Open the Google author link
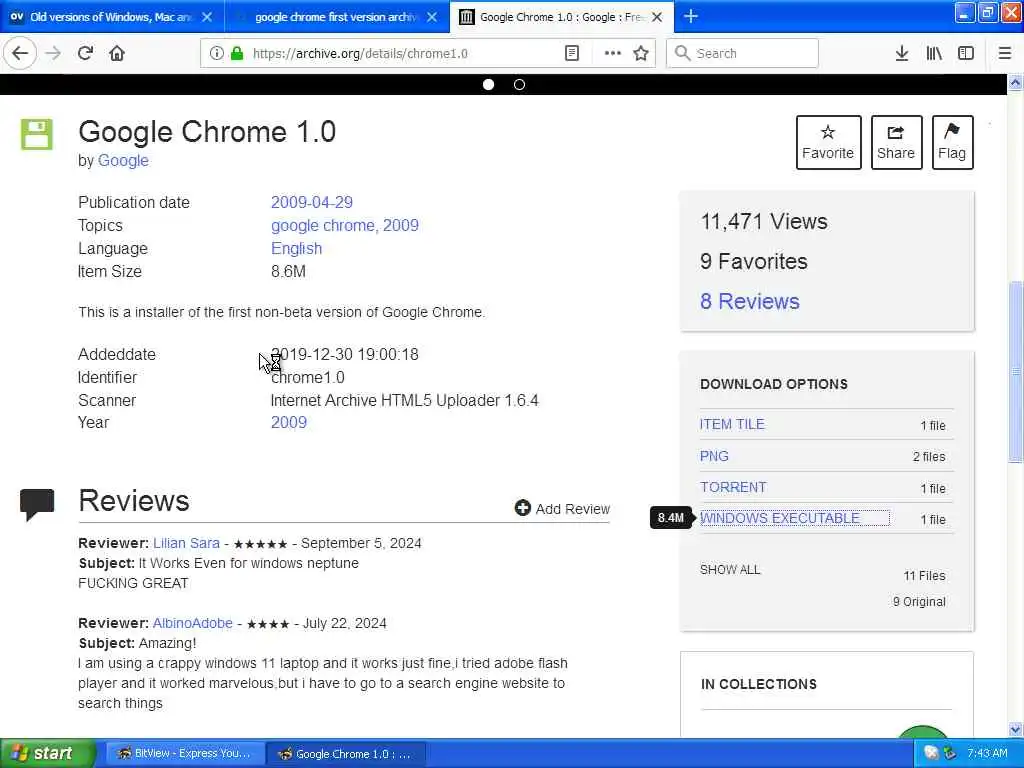Screen dimensions: 1024x768 click(x=123, y=161)
